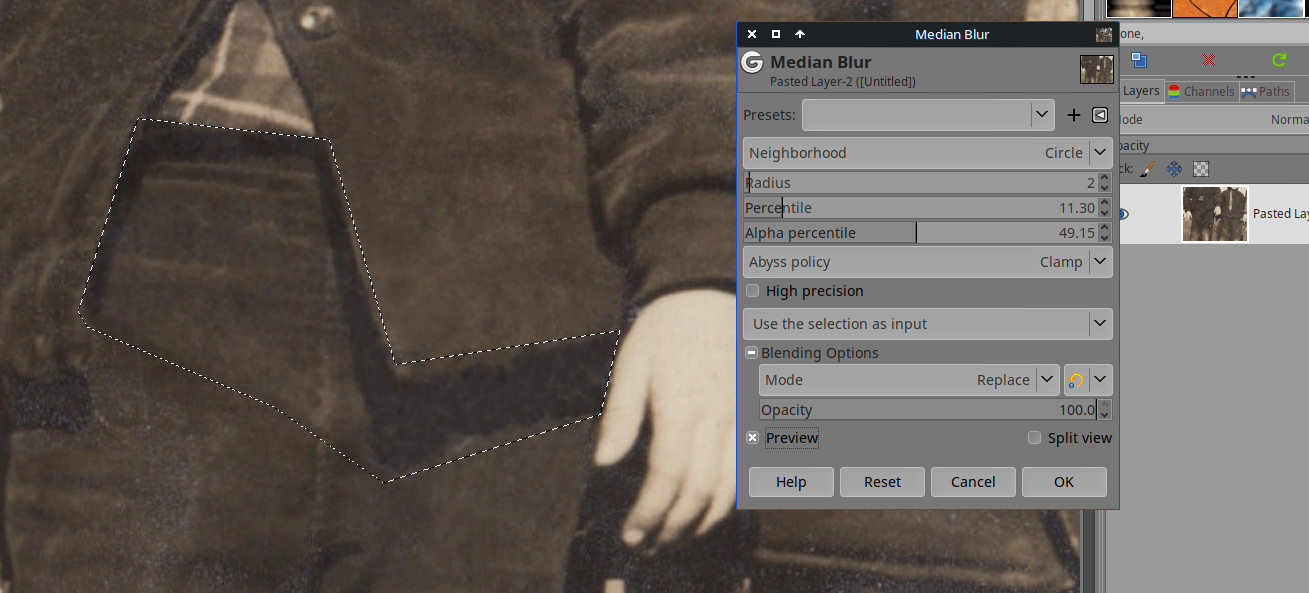The width and height of the screenshot is (1309, 593).
Task: Uncheck the Preview checkbox
Action: [753, 438]
